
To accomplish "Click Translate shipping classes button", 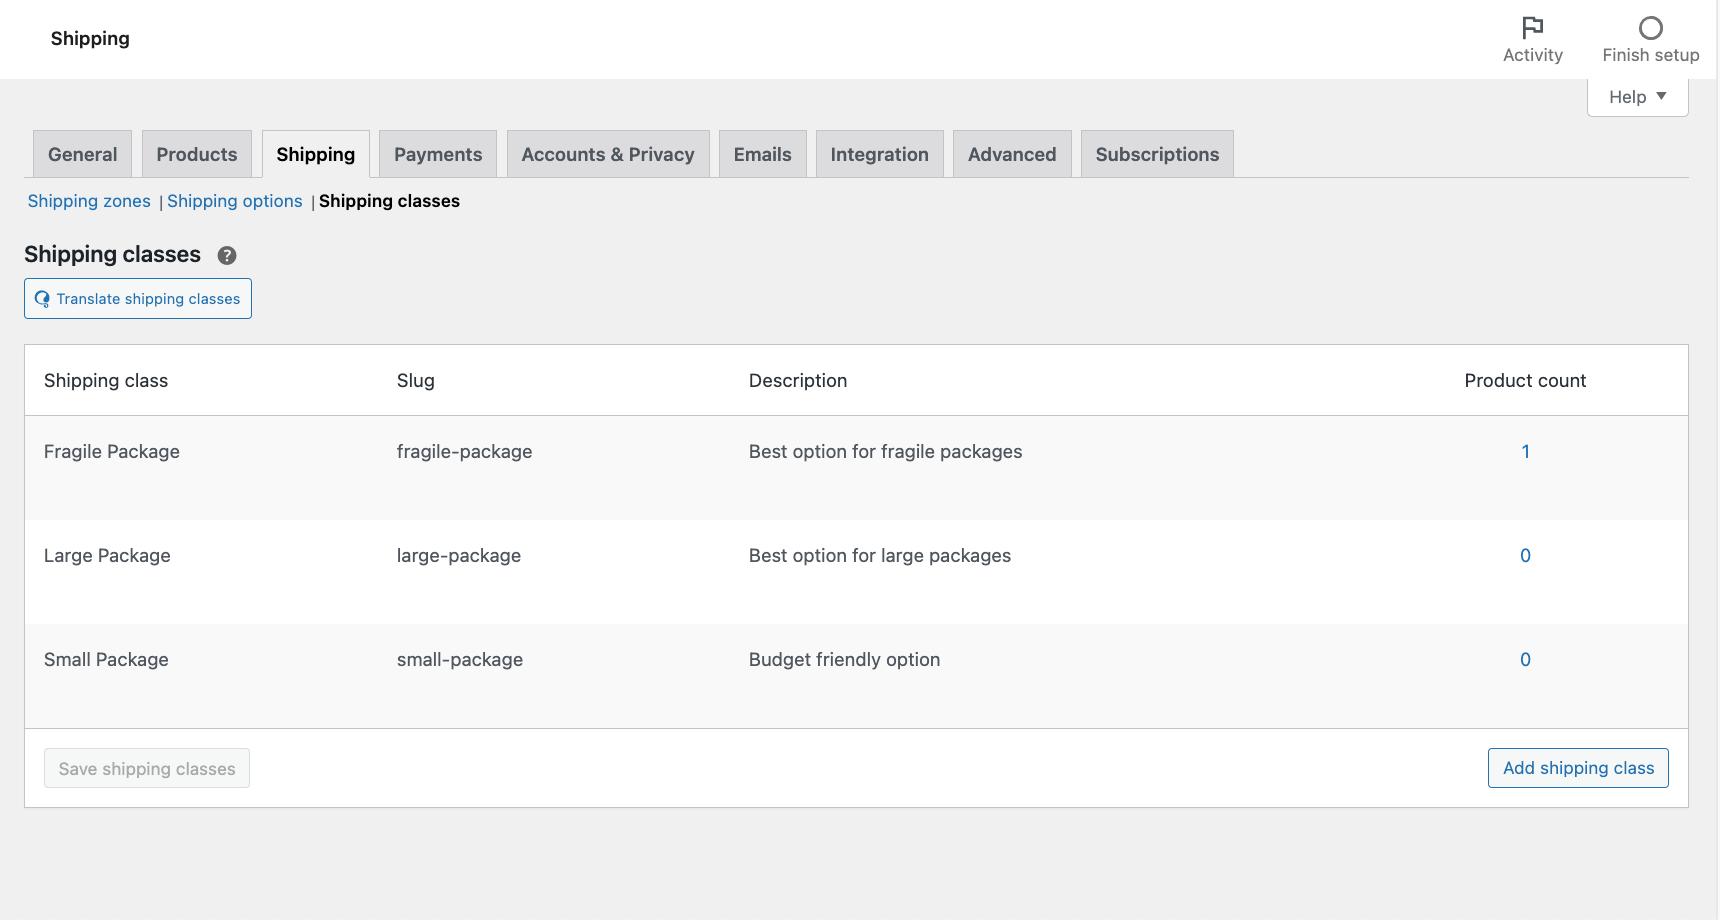I will click(138, 299).
